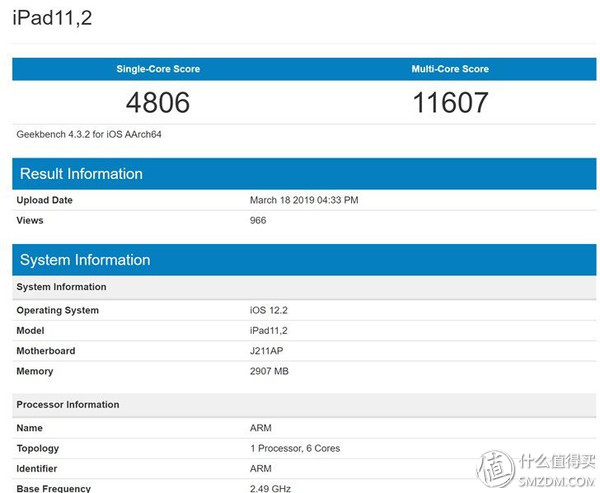Click the views count 966
Image resolution: width=600 pixels, height=493 pixels.
pyautogui.click(x=258, y=220)
